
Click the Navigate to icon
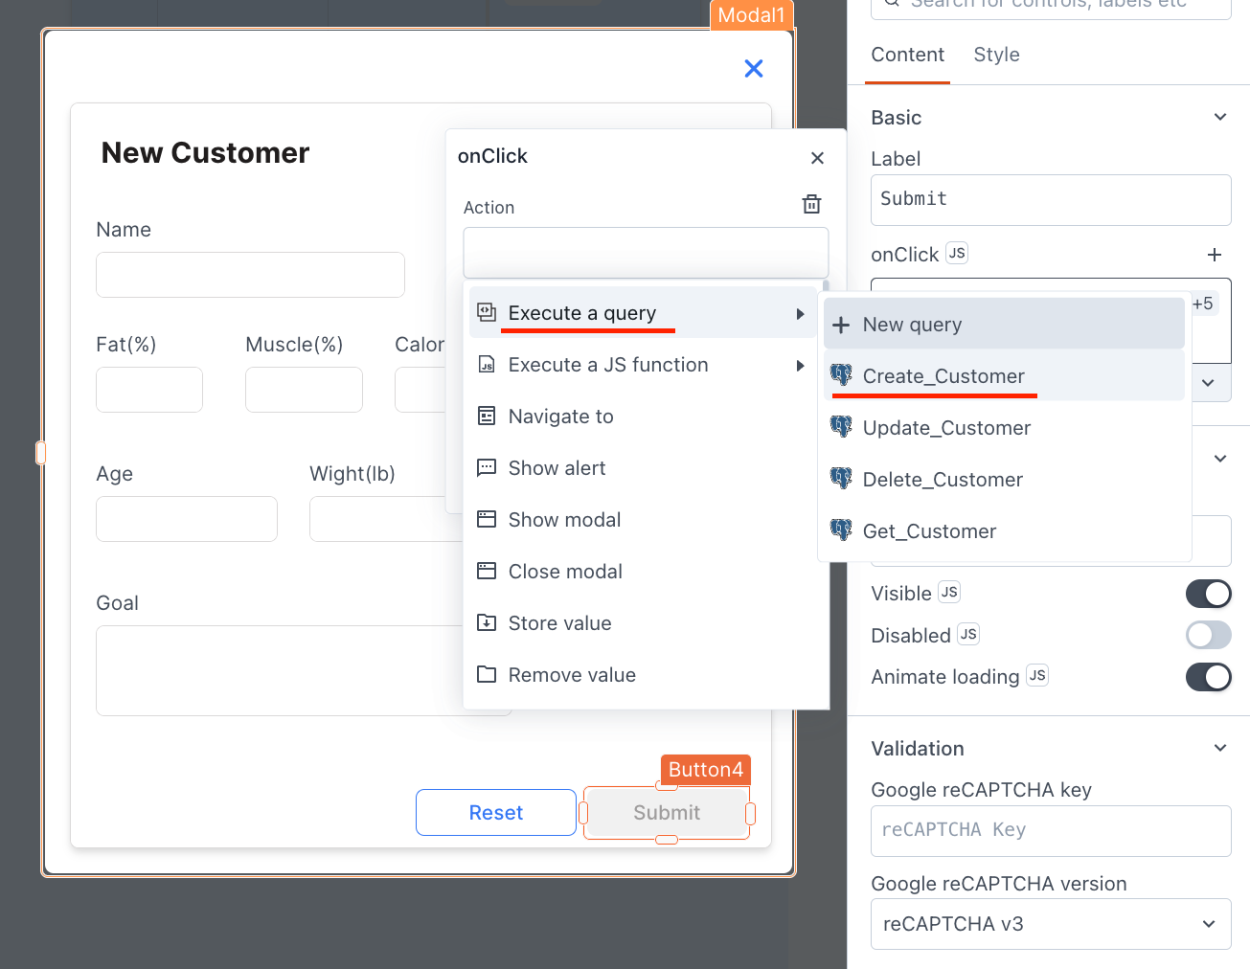coord(486,416)
